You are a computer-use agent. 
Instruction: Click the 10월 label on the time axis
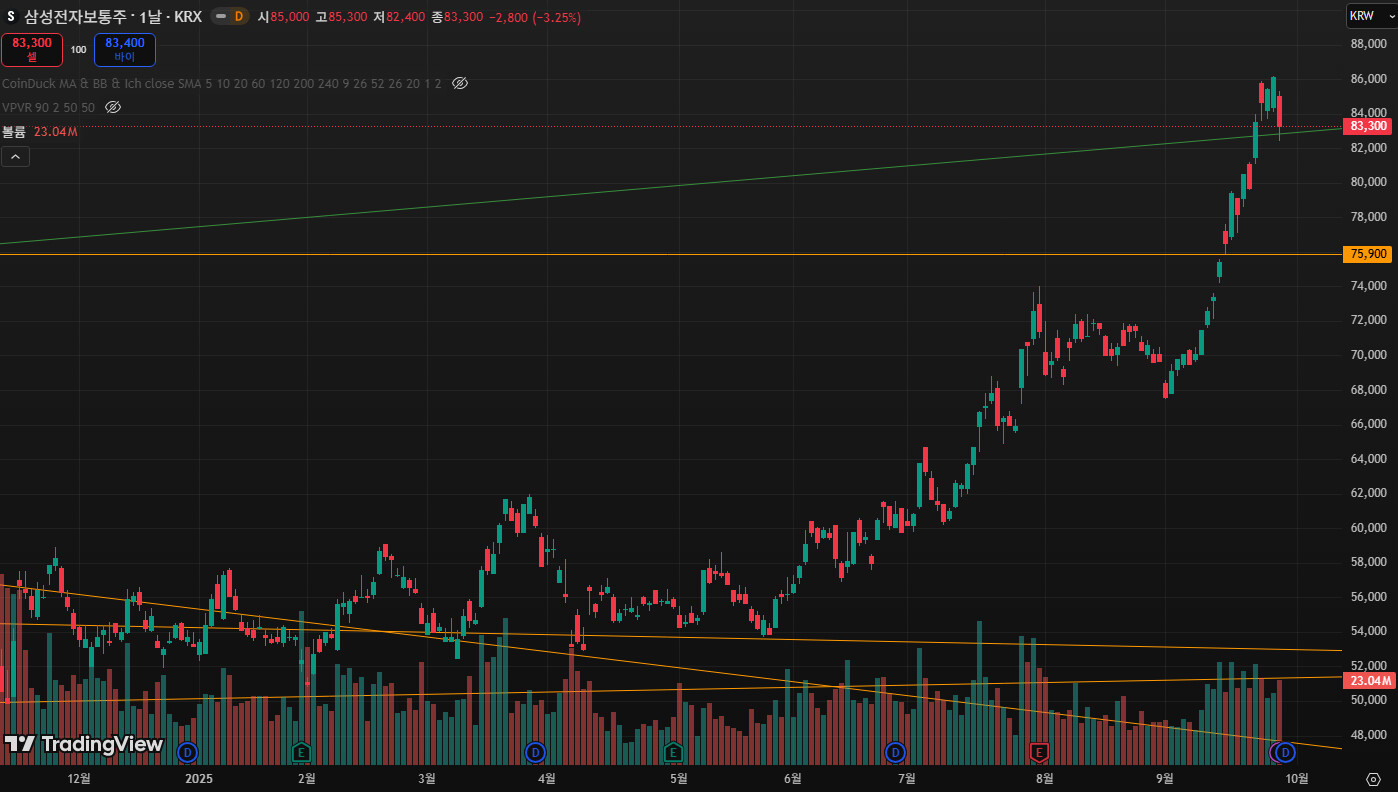point(1297,778)
